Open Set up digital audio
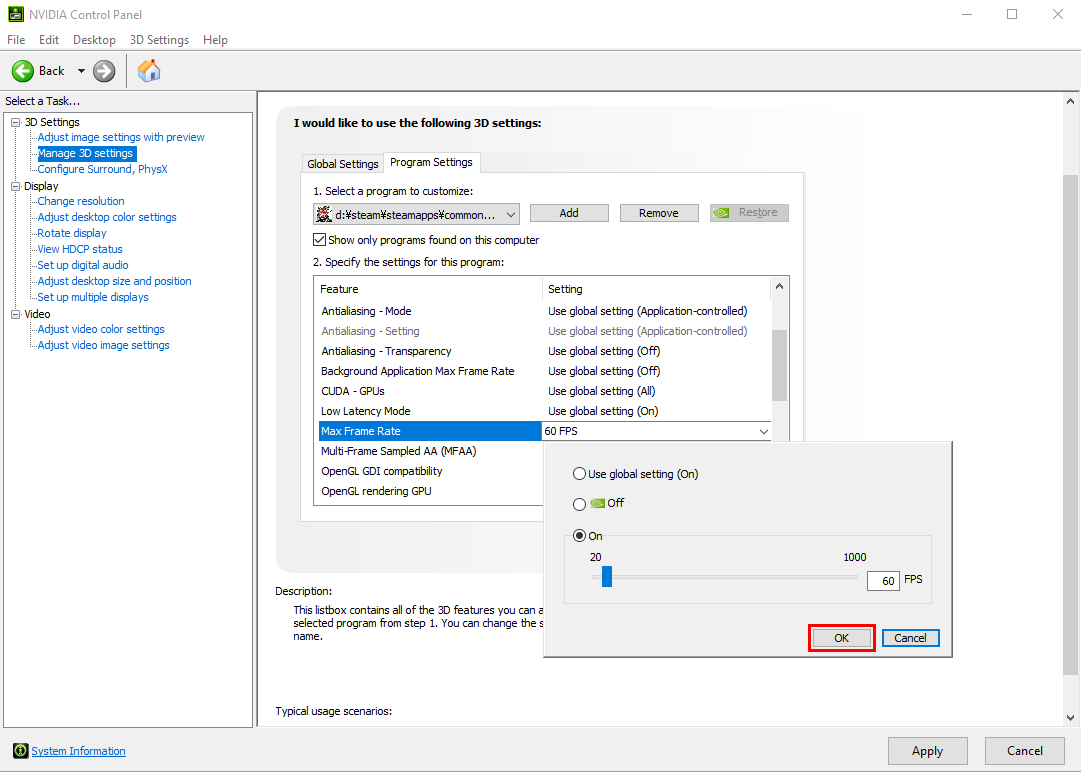Image resolution: width=1081 pixels, height=773 pixels. coord(83,265)
